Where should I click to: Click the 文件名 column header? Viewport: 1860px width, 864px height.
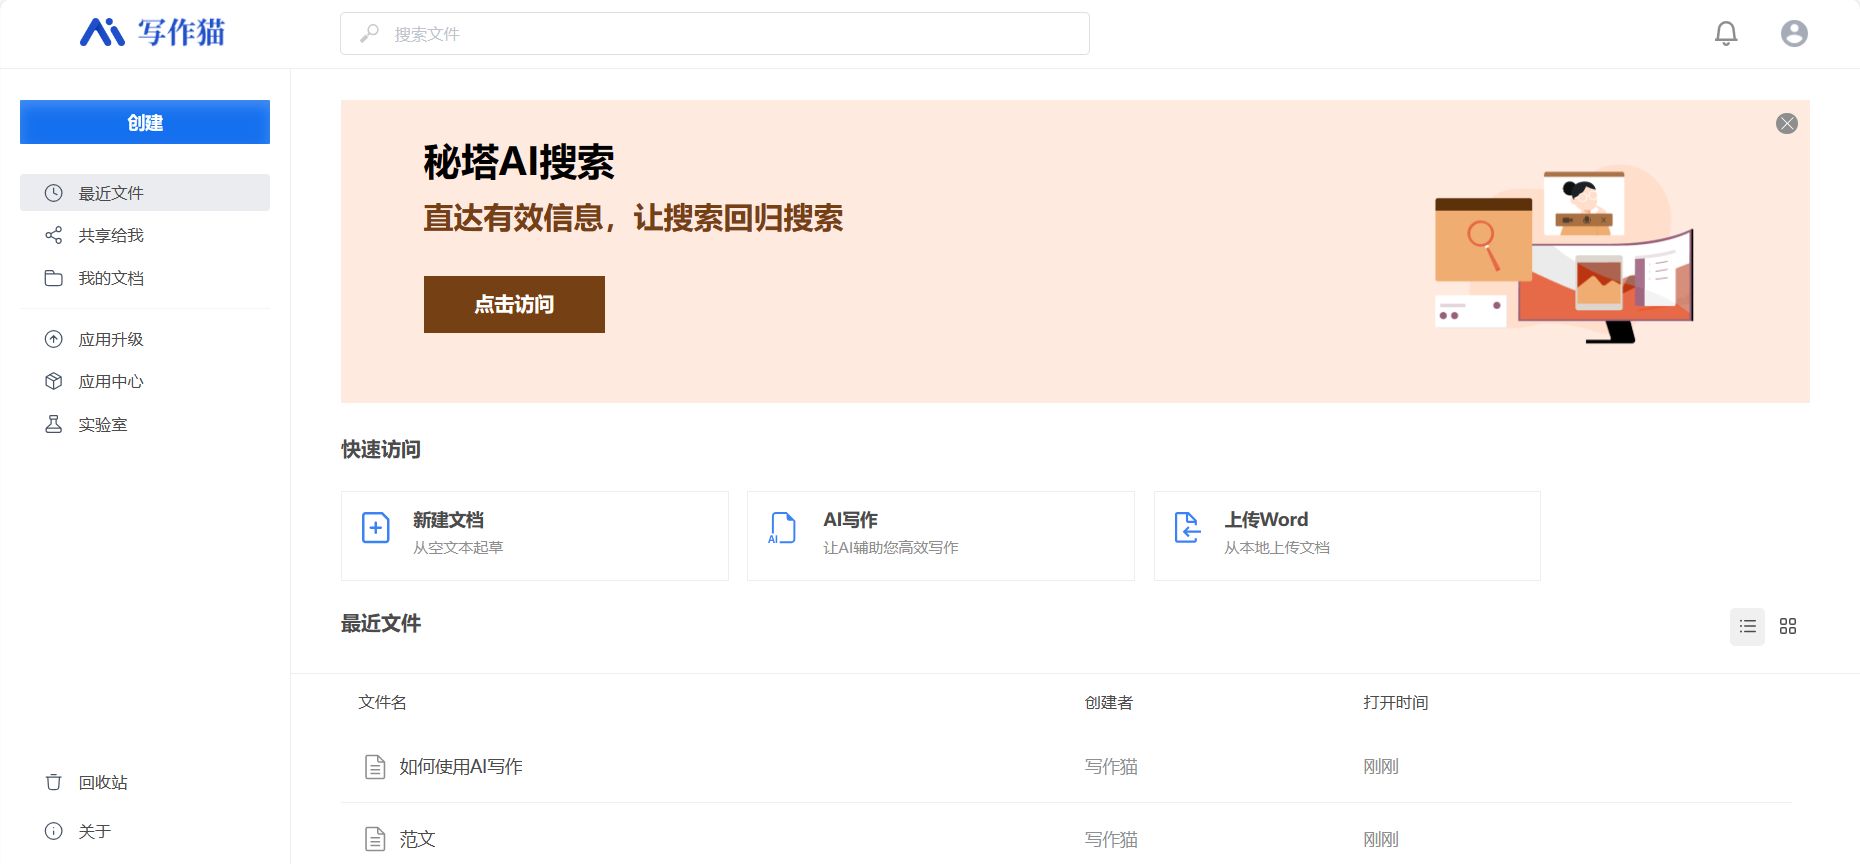click(x=383, y=702)
